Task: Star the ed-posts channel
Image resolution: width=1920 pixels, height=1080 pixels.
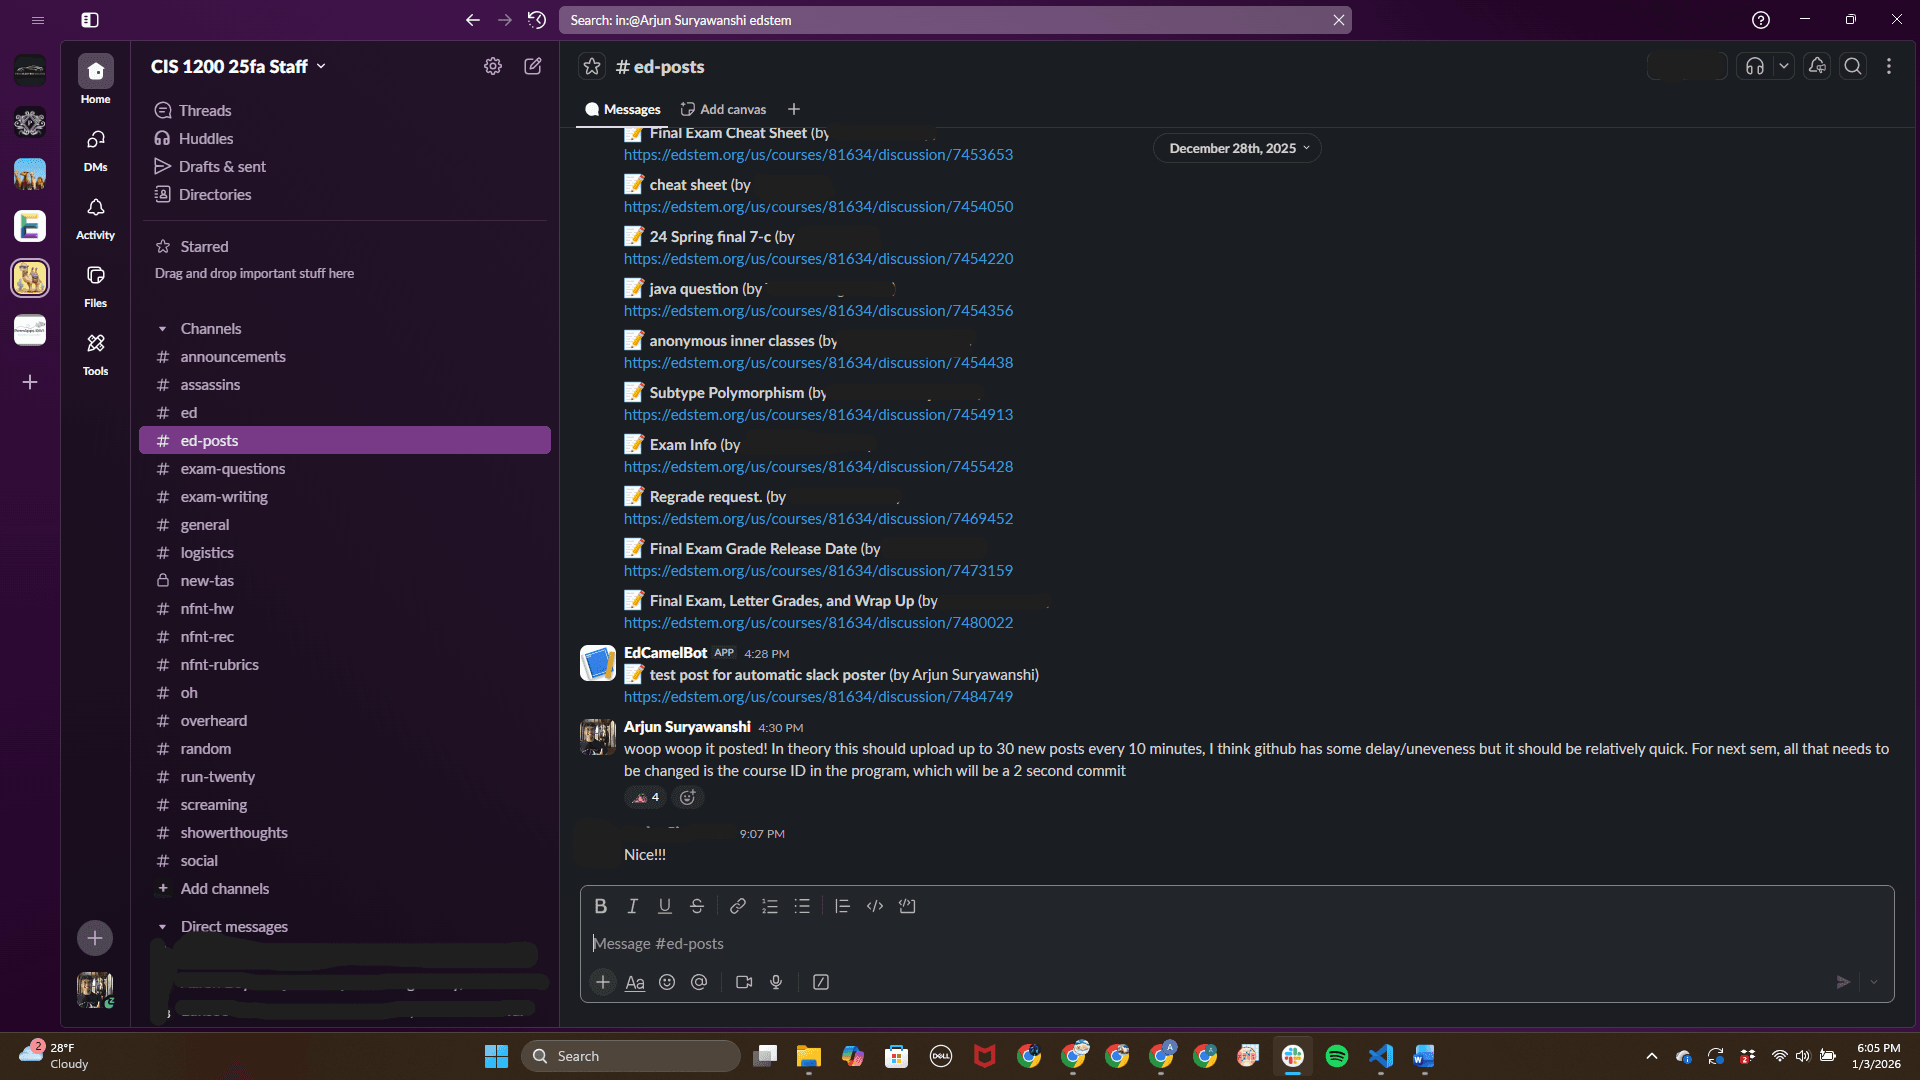Action: (x=592, y=66)
